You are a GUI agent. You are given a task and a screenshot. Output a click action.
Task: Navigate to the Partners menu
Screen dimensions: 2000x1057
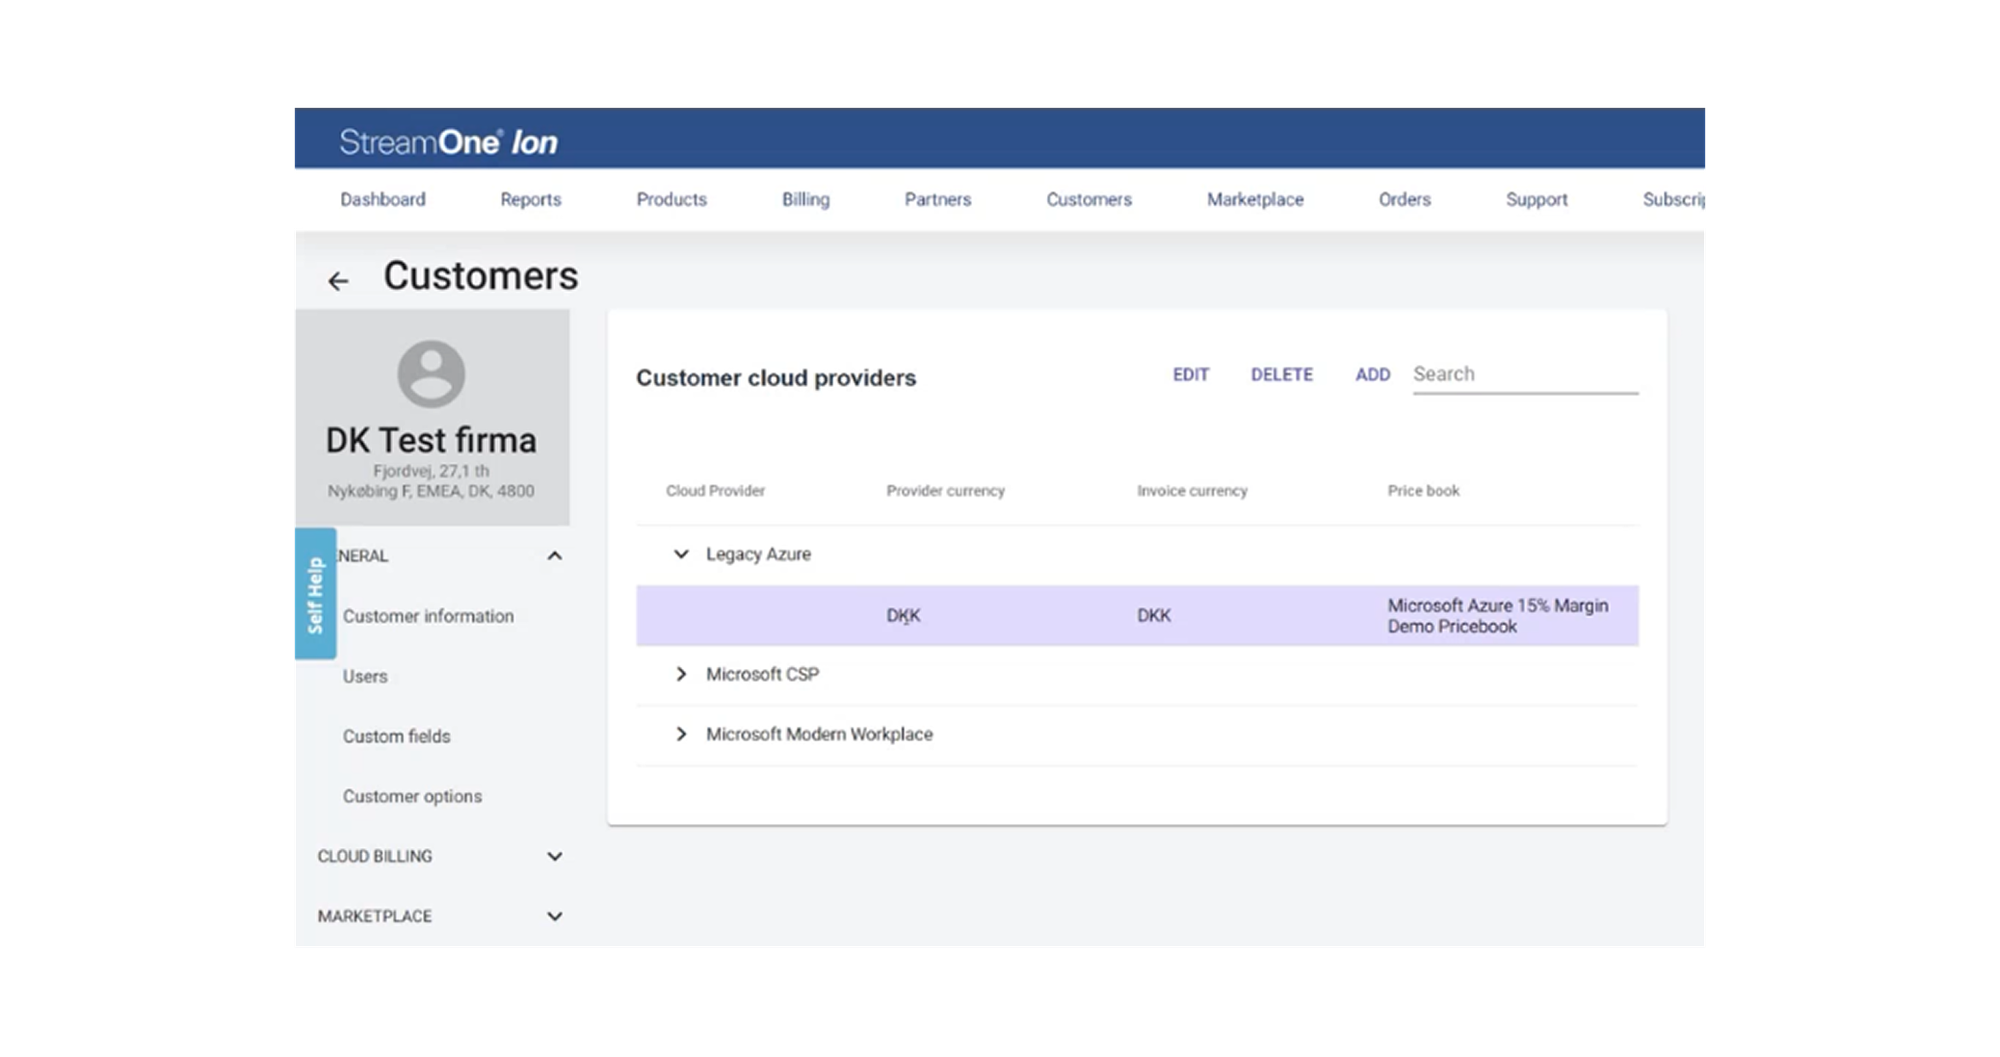[x=938, y=199]
